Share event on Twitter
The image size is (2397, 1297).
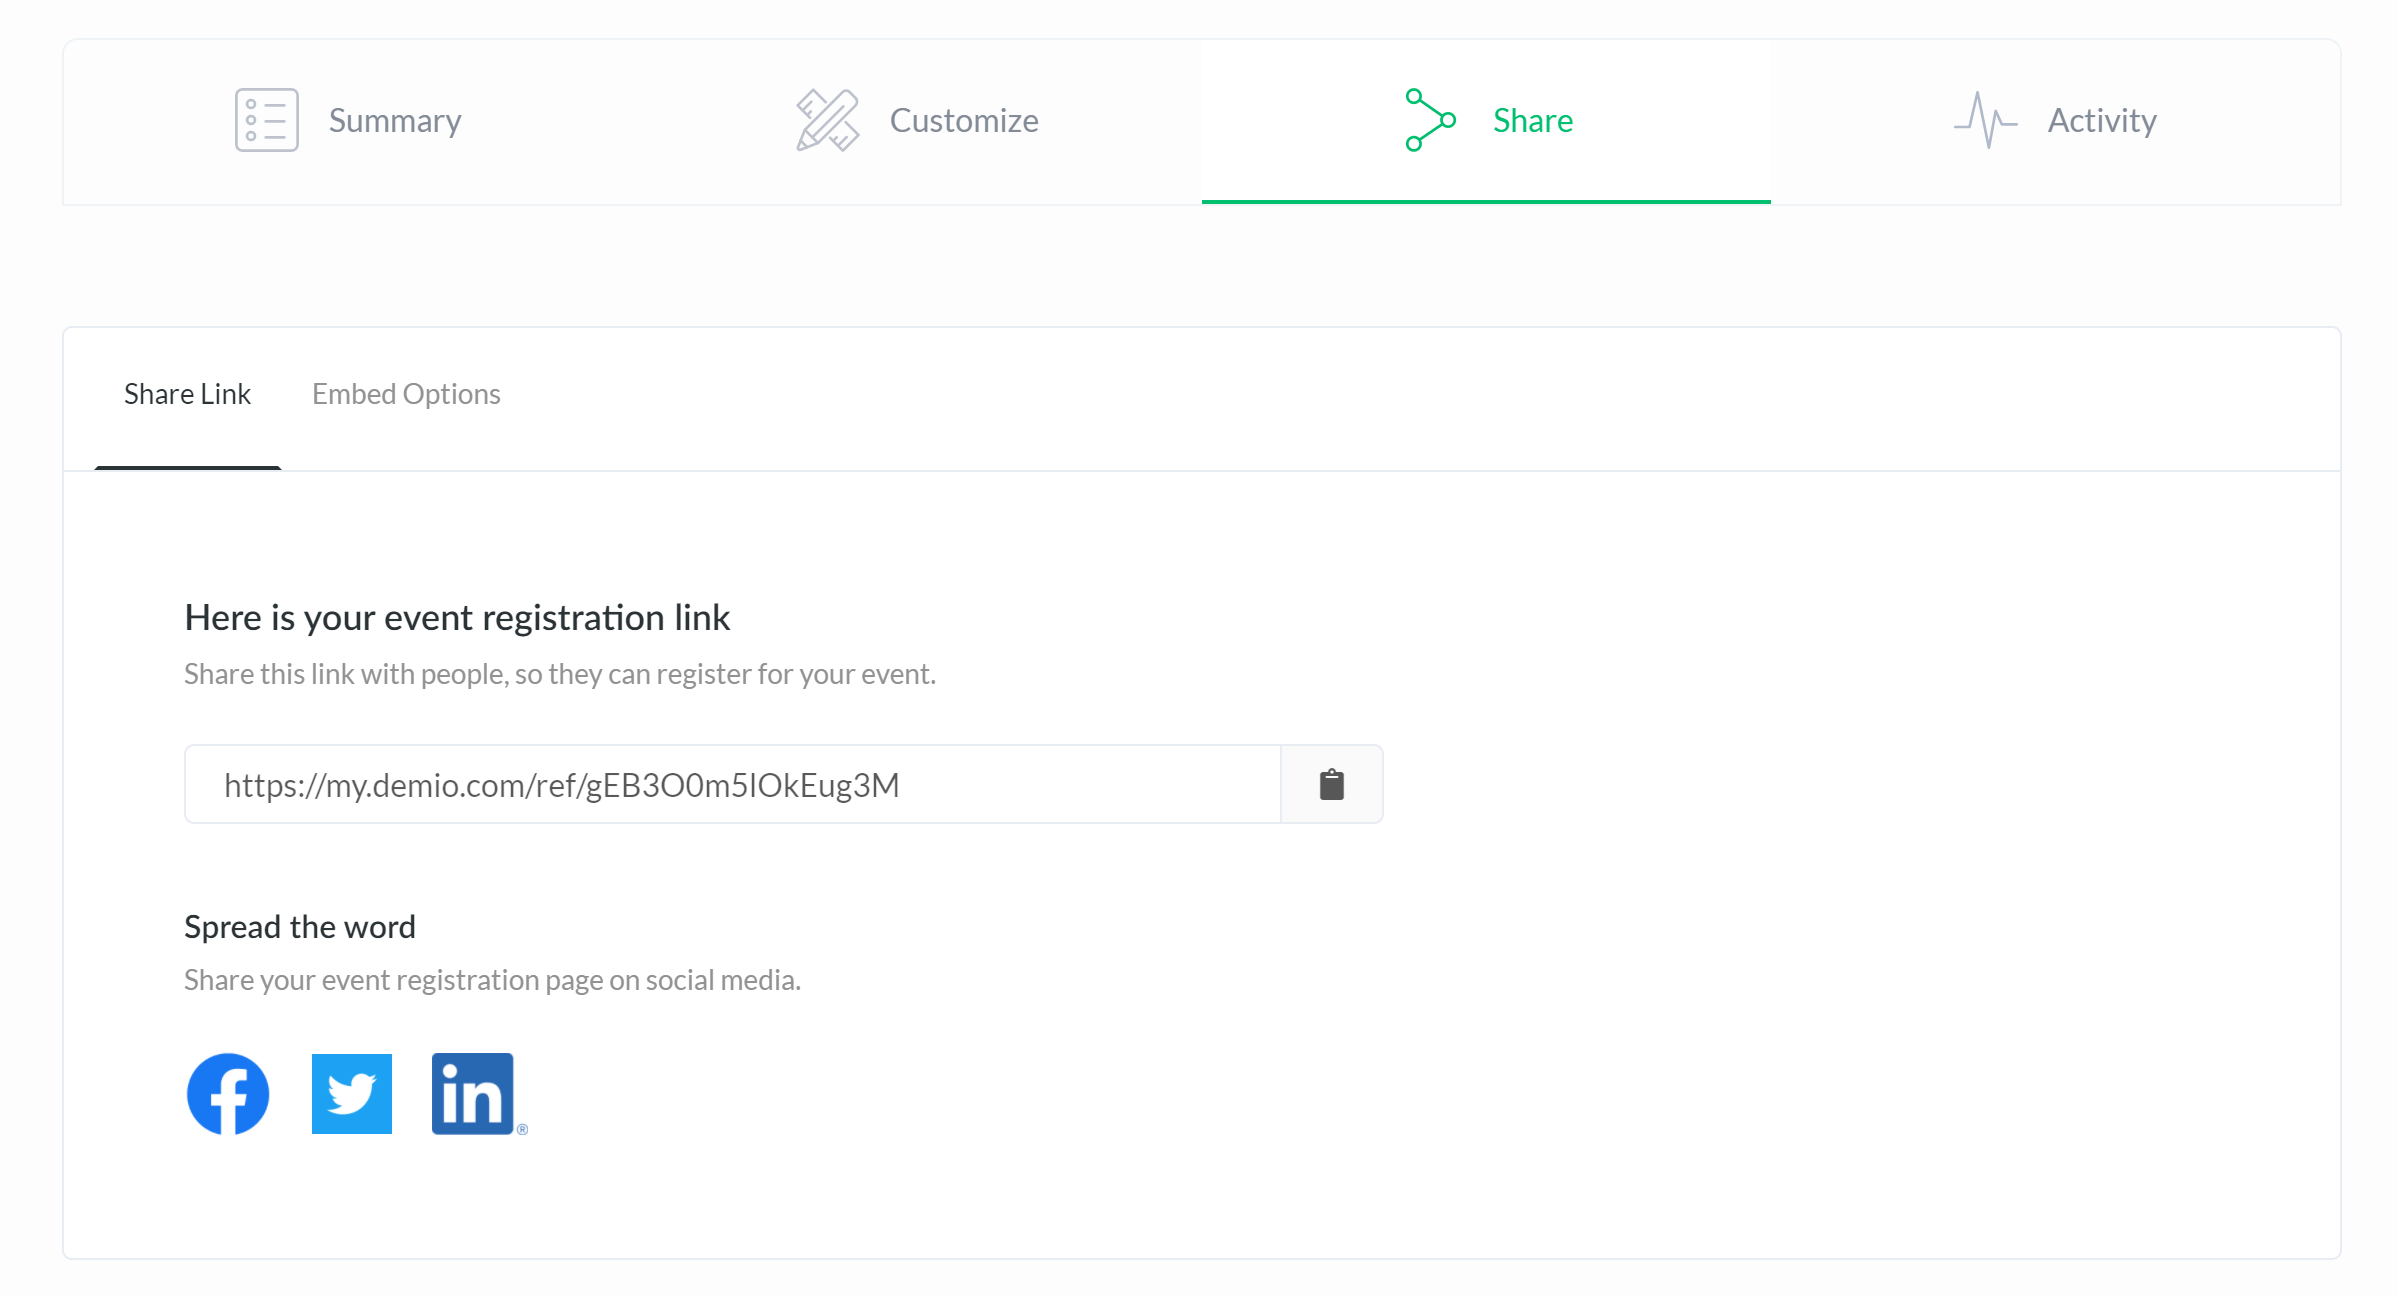pos(352,1094)
